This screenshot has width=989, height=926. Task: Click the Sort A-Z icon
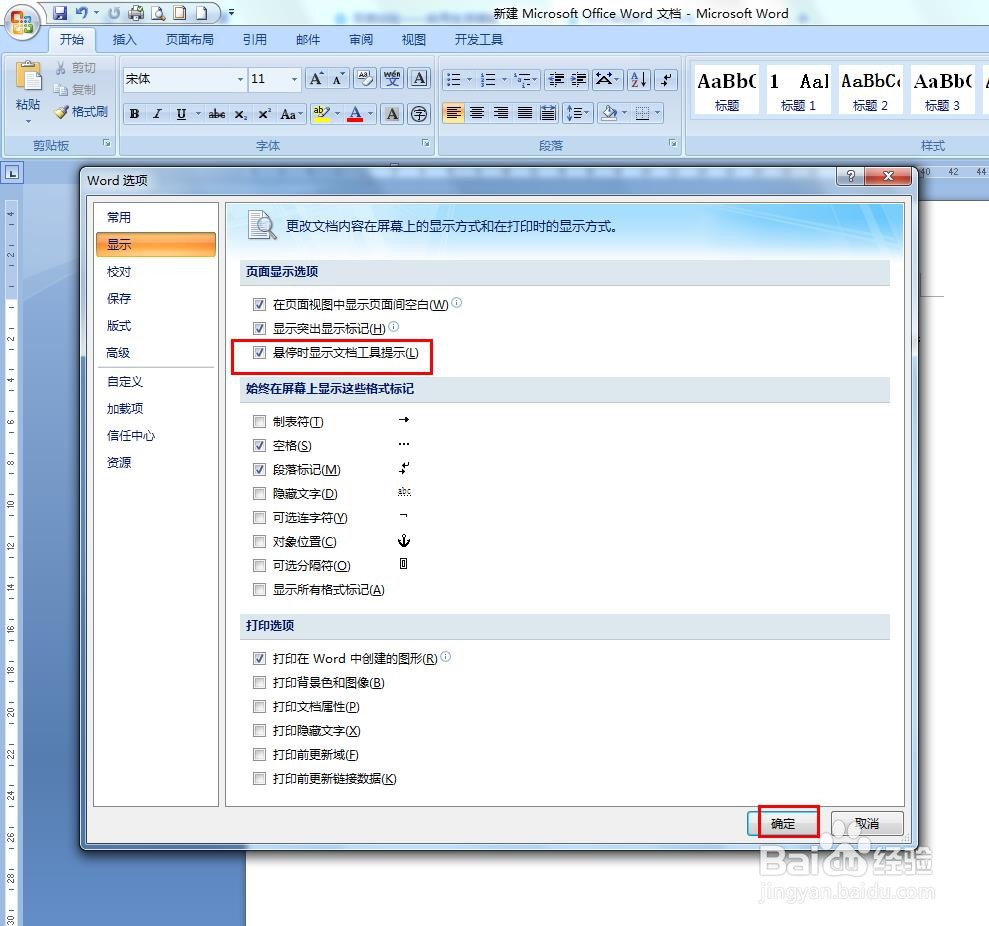click(x=638, y=79)
